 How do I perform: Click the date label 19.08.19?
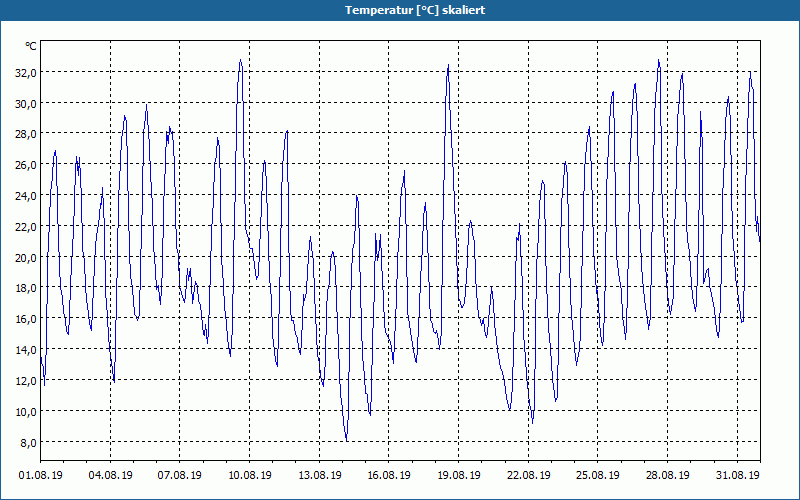click(459, 475)
